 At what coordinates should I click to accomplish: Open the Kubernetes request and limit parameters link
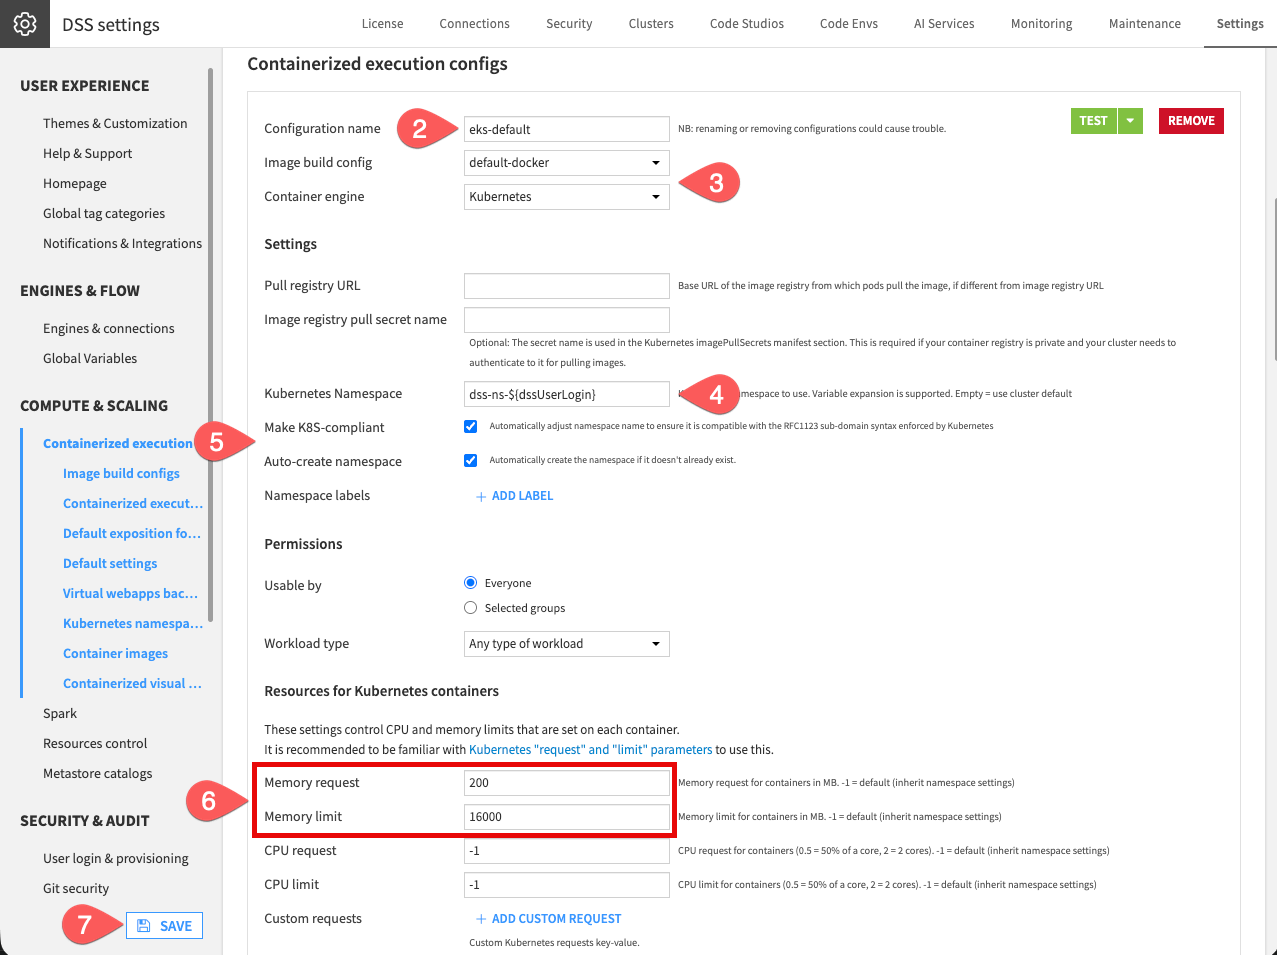pos(591,750)
